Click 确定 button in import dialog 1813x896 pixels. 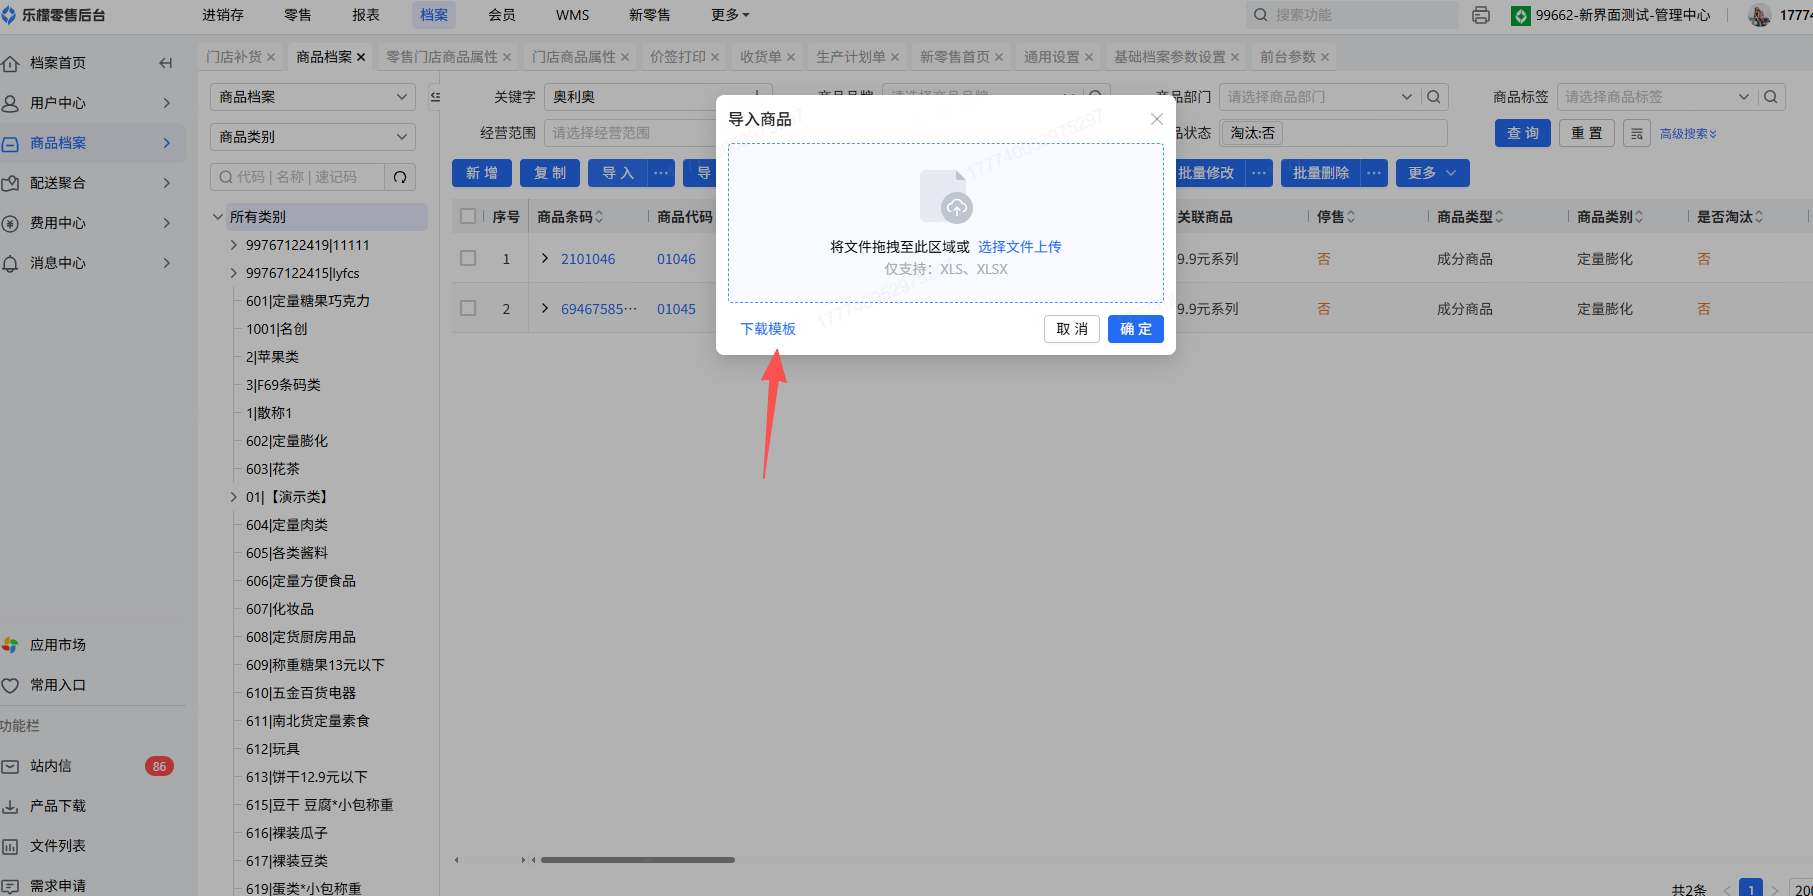coord(1136,329)
